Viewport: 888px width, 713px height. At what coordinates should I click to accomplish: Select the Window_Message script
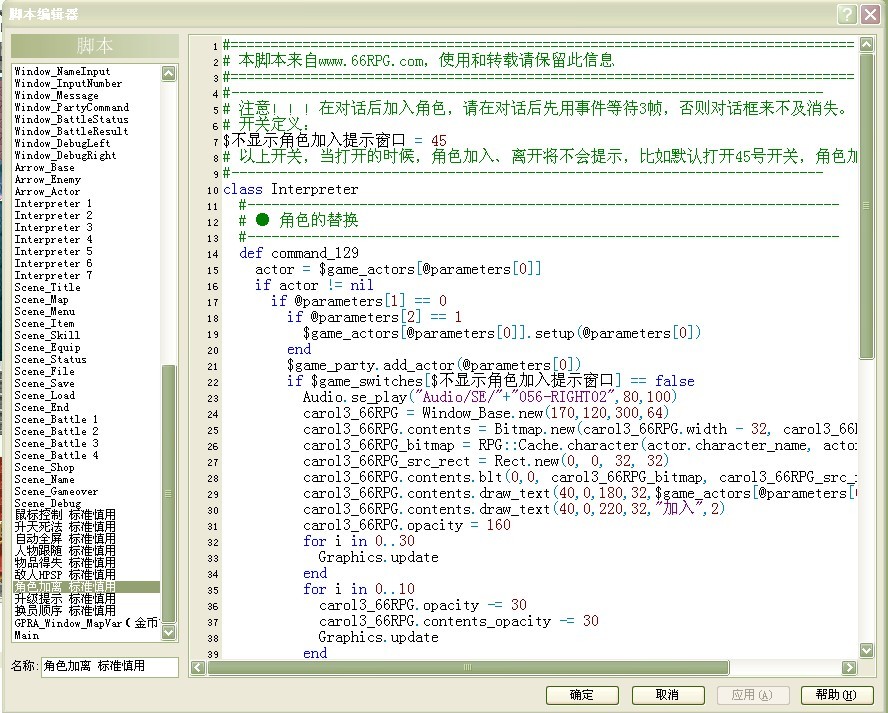click(56, 95)
